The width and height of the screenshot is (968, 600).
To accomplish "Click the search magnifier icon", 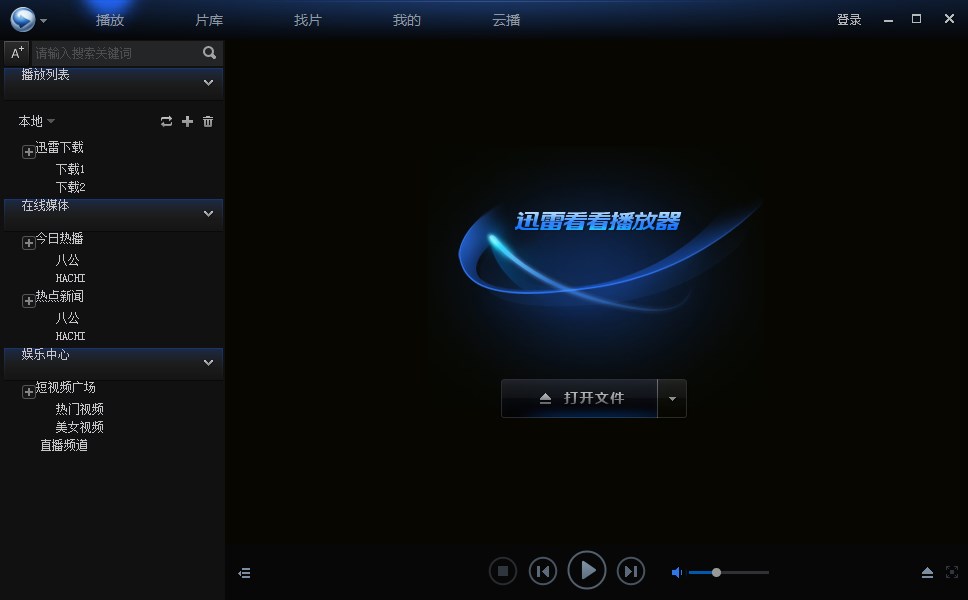I will 209,52.
